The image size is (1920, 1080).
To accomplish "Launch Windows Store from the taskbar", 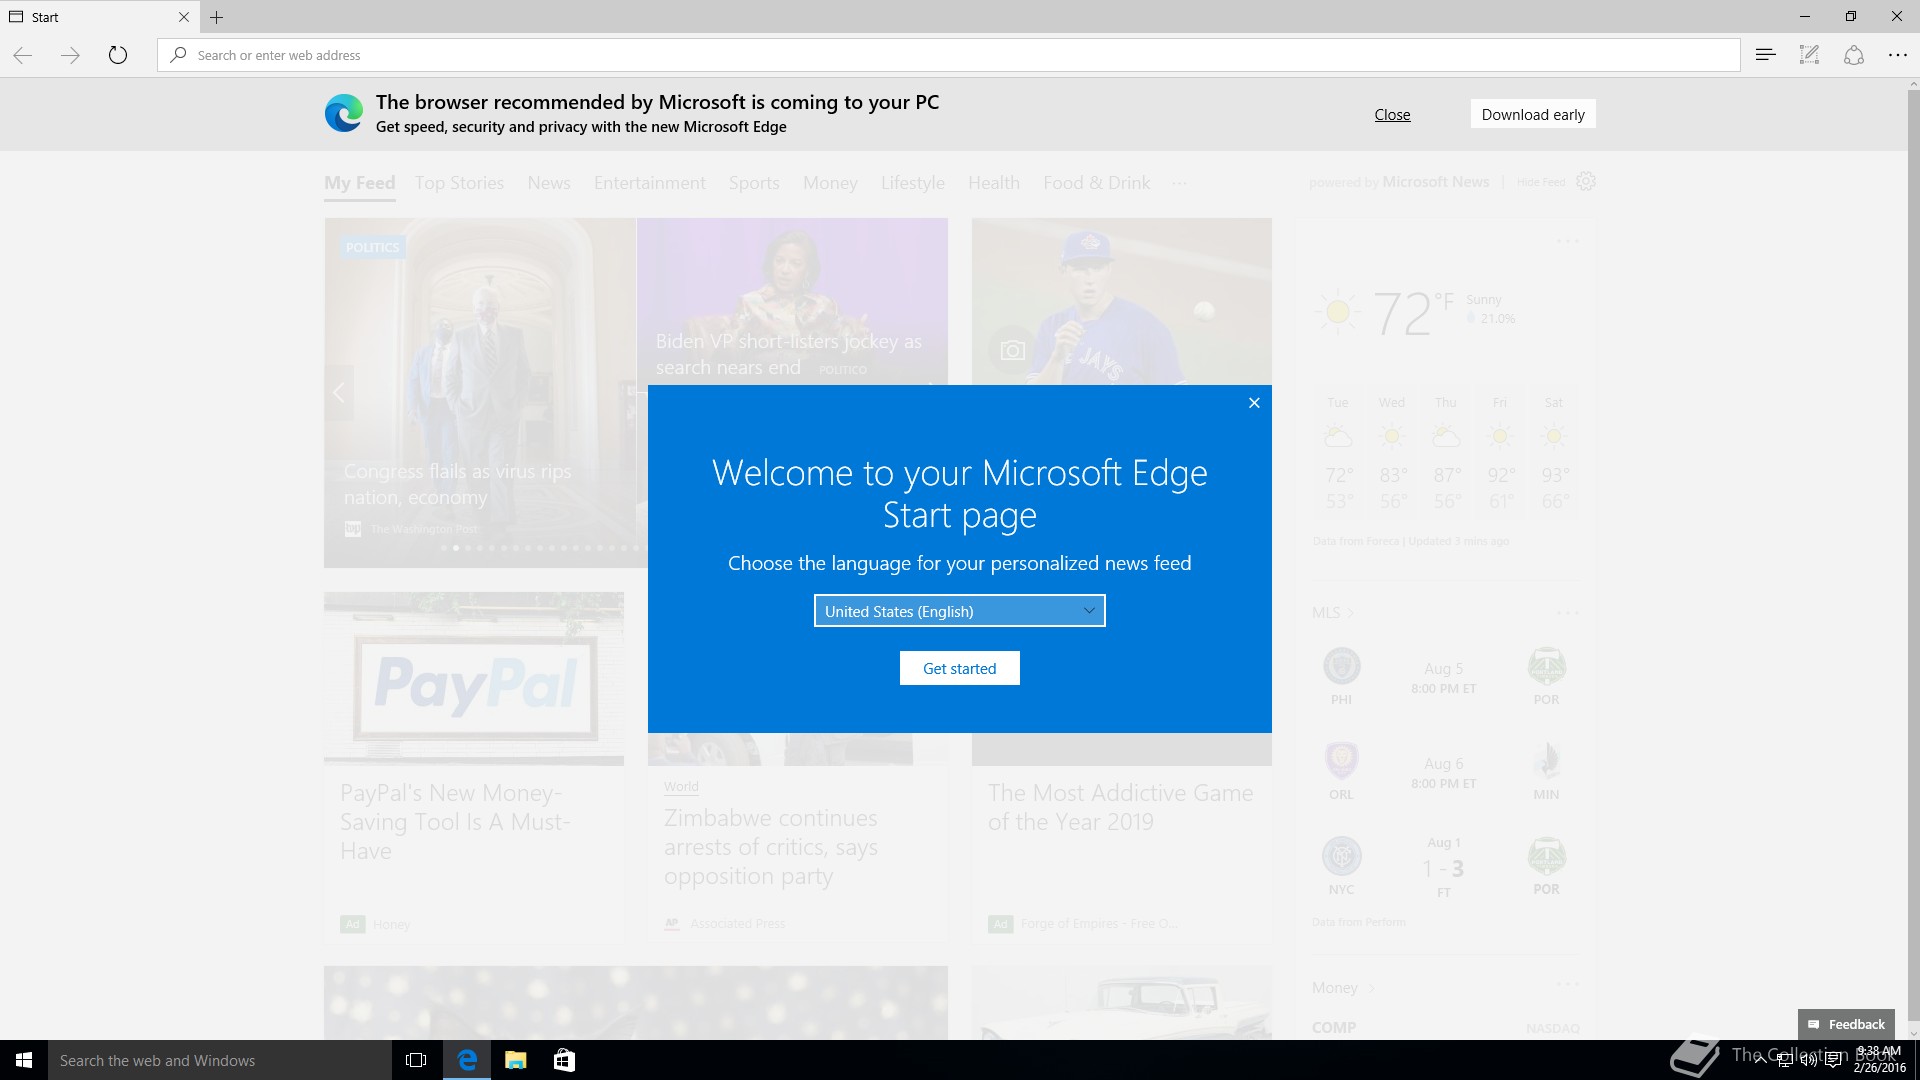I will [x=564, y=1060].
